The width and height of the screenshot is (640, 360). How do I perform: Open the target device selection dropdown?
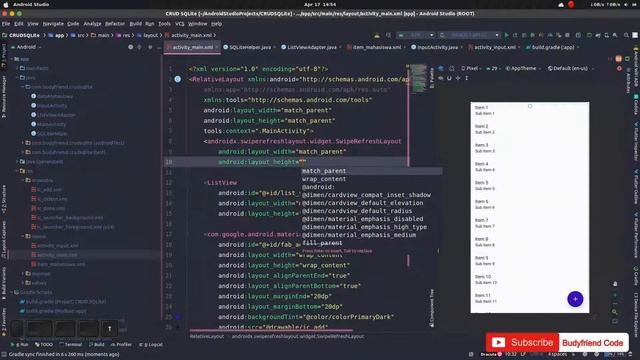click(470, 36)
